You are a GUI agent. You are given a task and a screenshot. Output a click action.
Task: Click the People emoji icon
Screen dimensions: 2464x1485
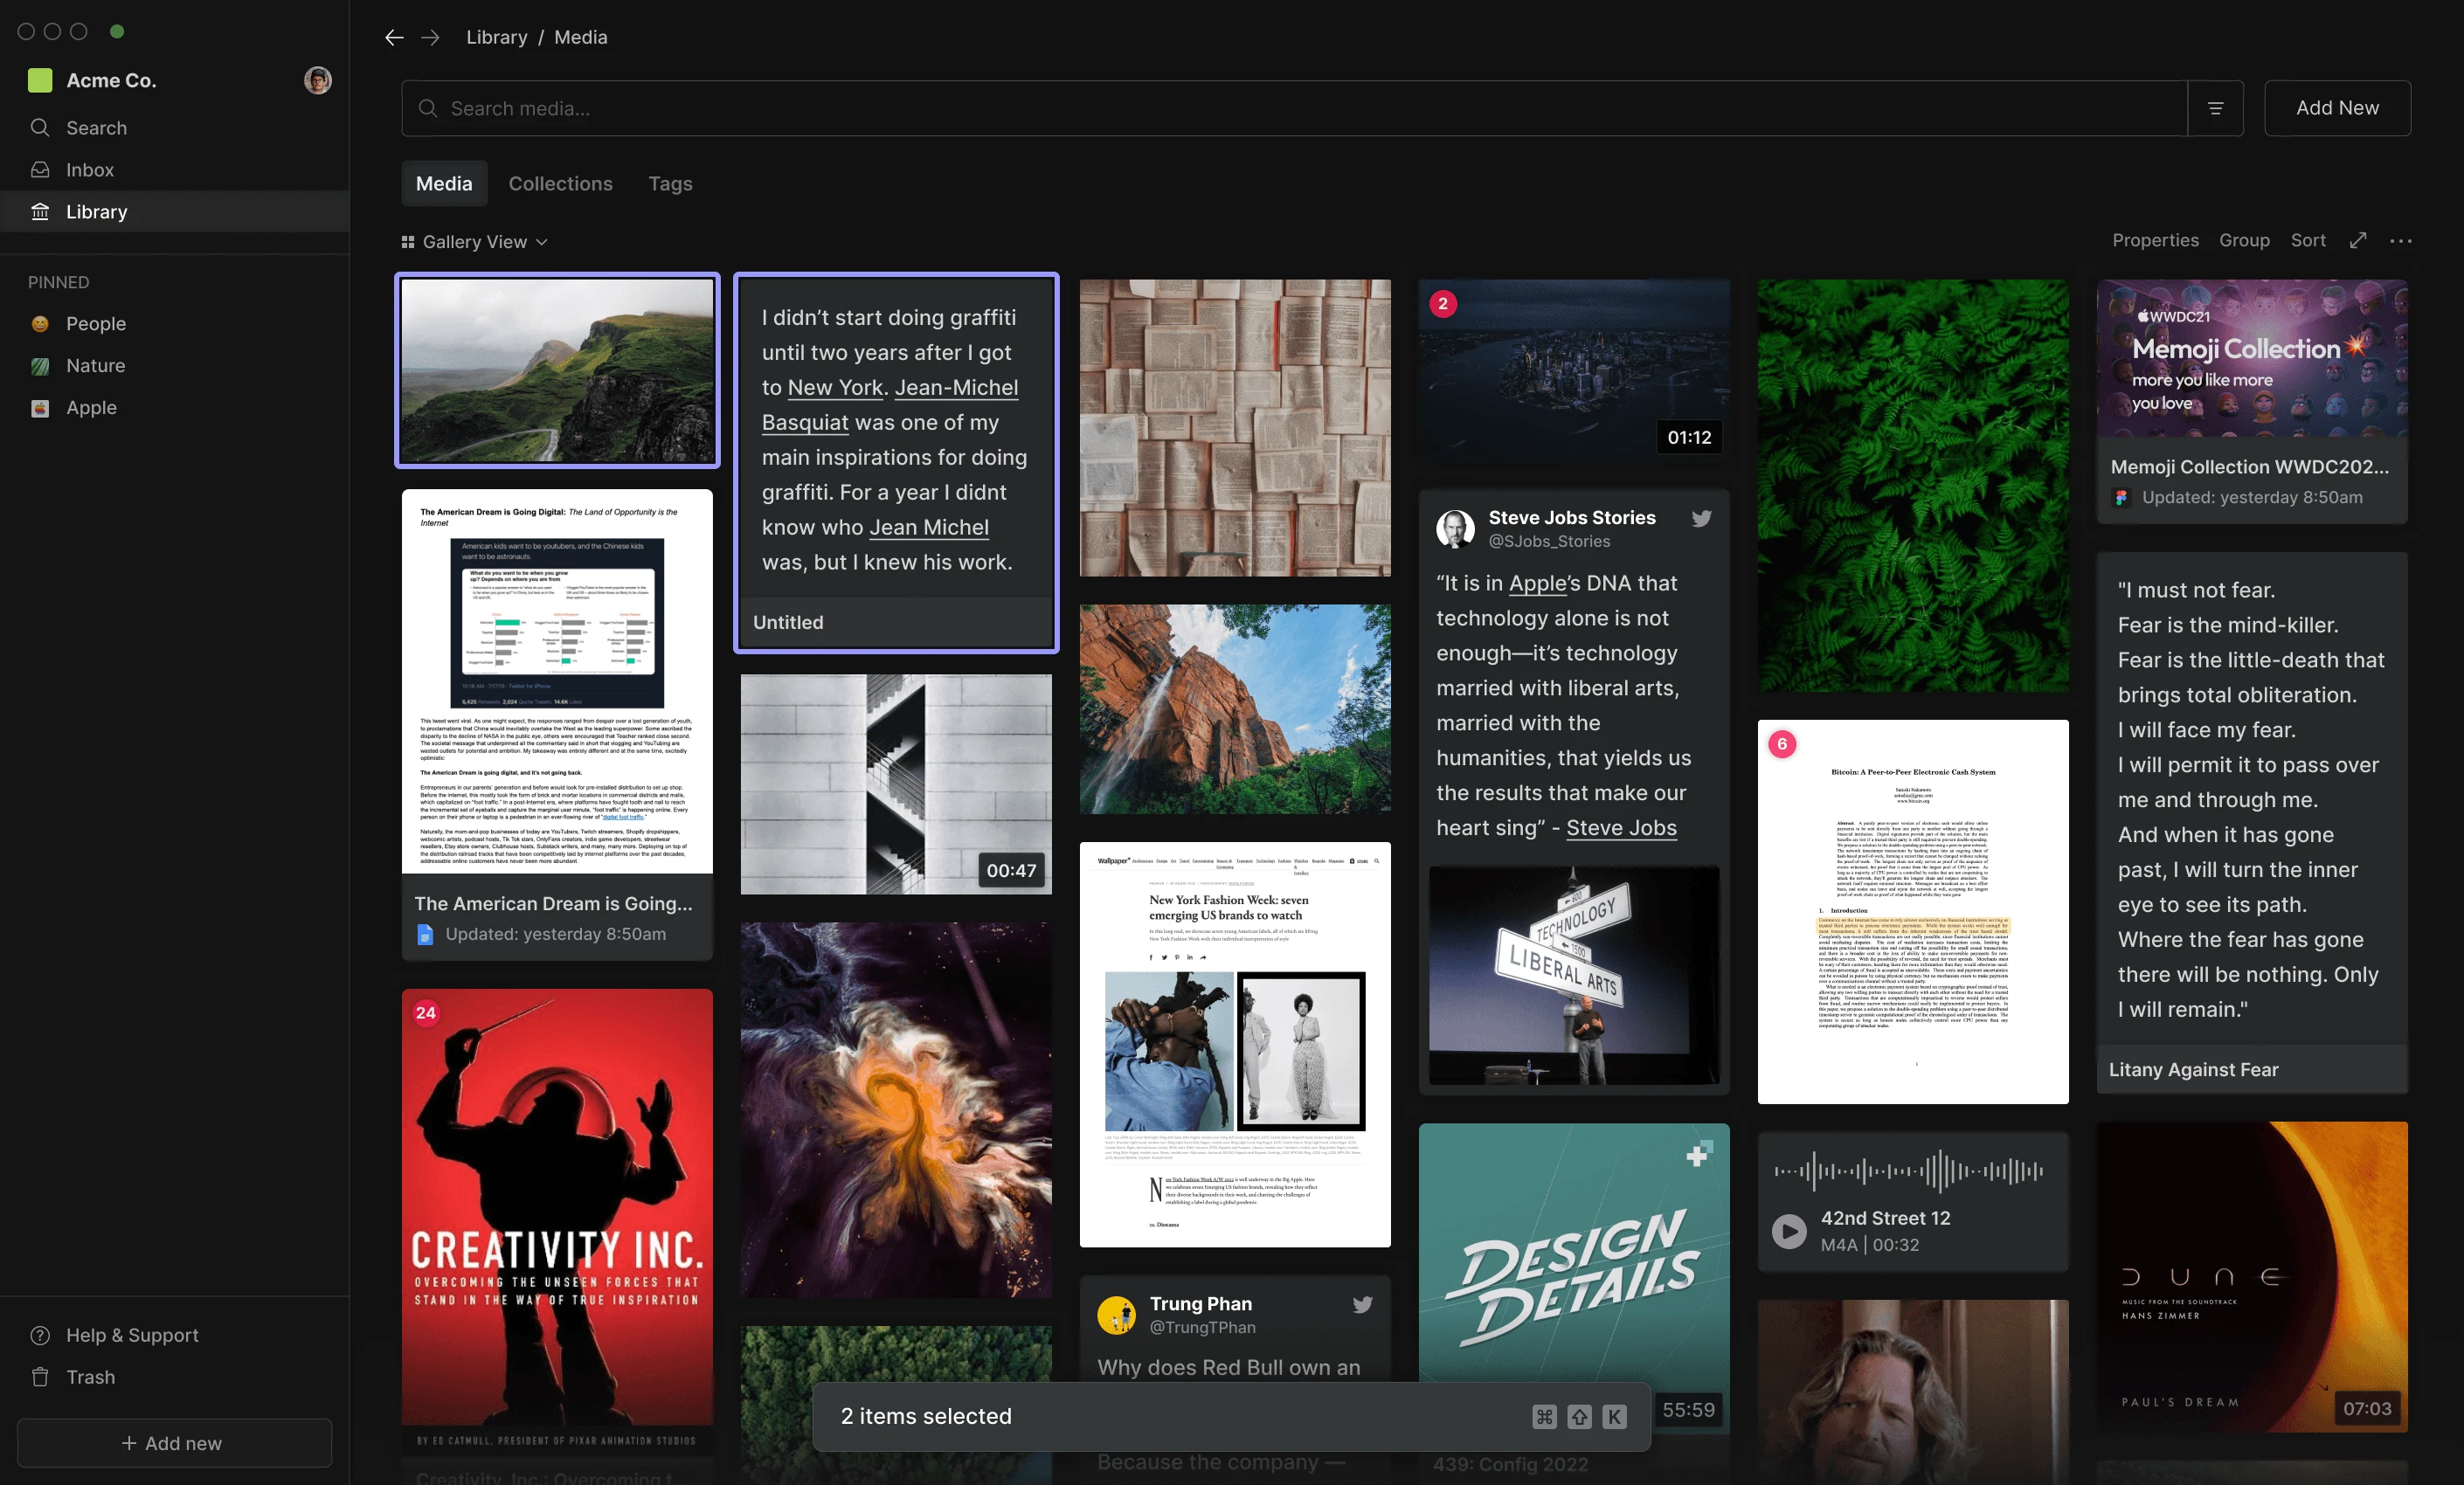click(40, 323)
